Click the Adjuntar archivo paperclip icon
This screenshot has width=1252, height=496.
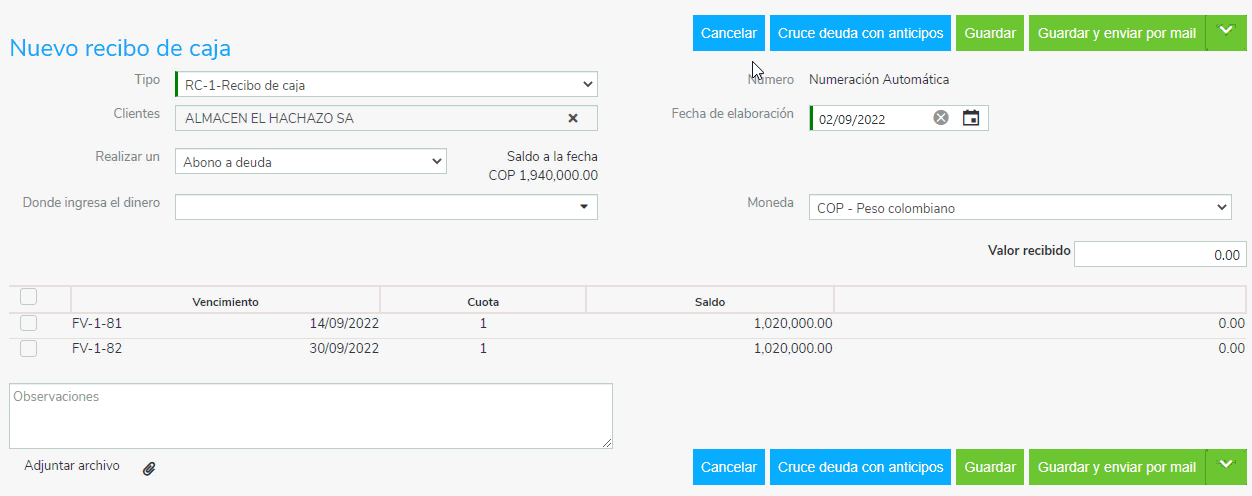[x=149, y=467]
